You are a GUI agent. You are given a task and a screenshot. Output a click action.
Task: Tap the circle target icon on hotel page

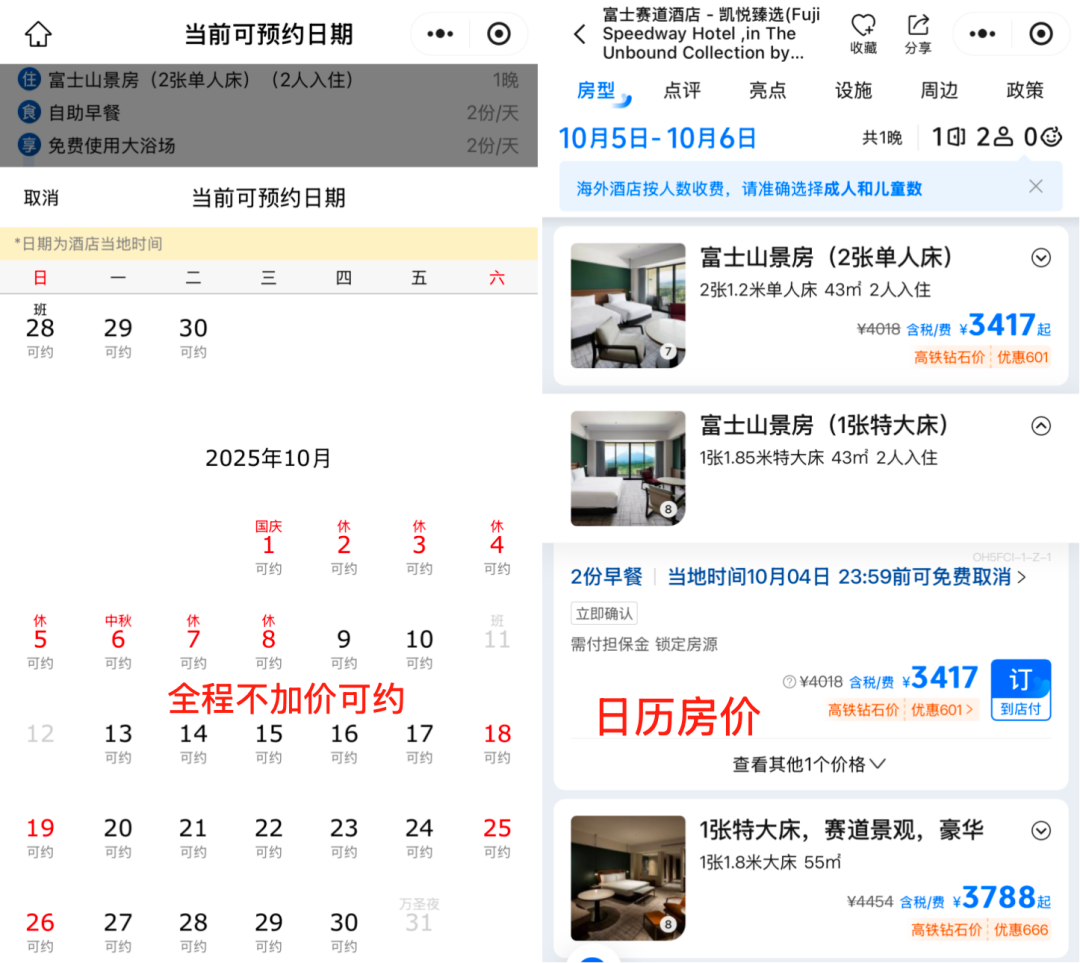(1041, 33)
